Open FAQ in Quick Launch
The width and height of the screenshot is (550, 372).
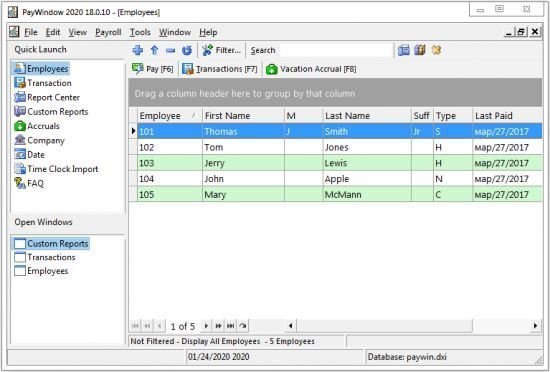29,183
